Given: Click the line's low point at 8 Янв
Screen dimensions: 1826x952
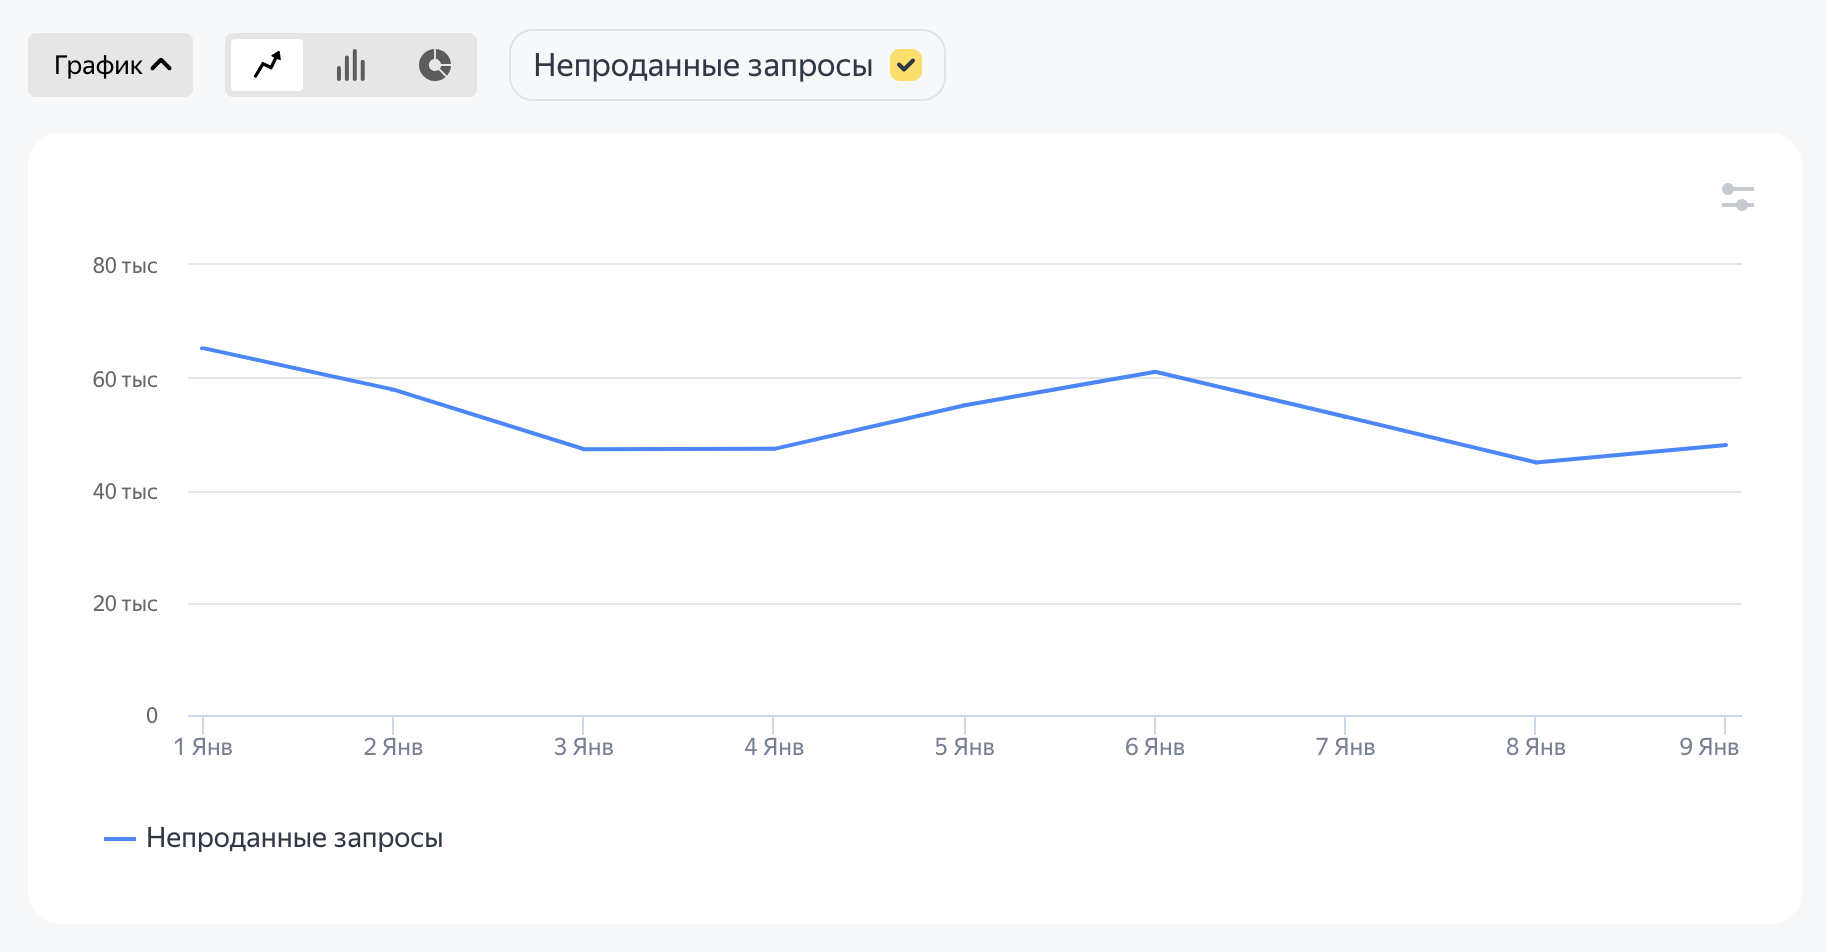Looking at the screenshot, I should (x=1536, y=462).
